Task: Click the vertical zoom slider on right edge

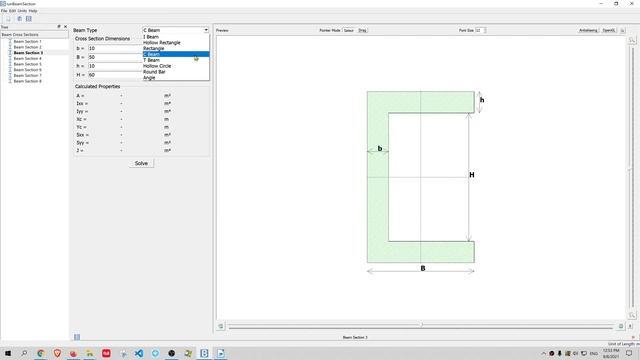Action: (632, 178)
